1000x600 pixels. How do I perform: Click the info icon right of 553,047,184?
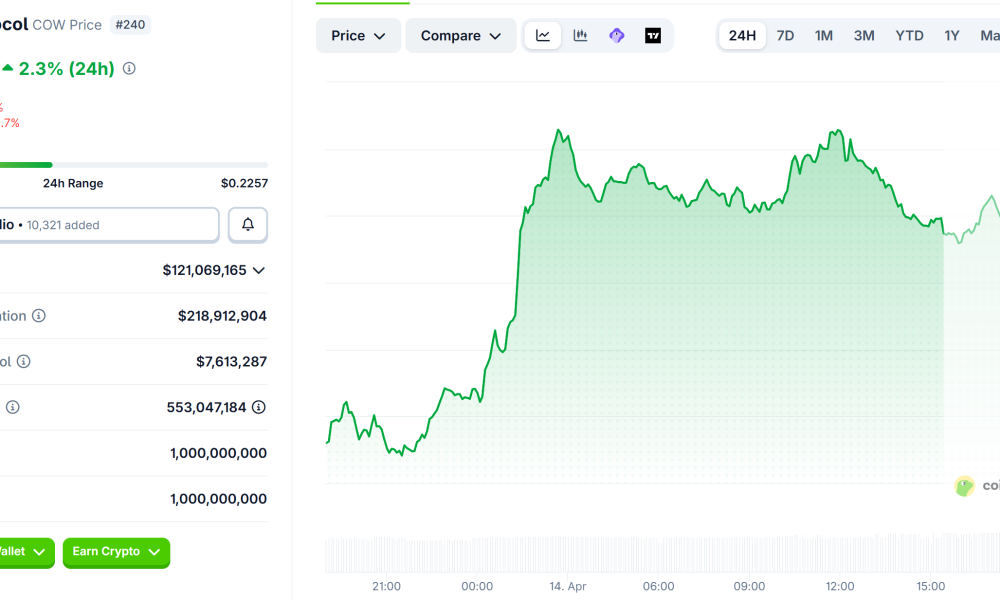point(259,407)
